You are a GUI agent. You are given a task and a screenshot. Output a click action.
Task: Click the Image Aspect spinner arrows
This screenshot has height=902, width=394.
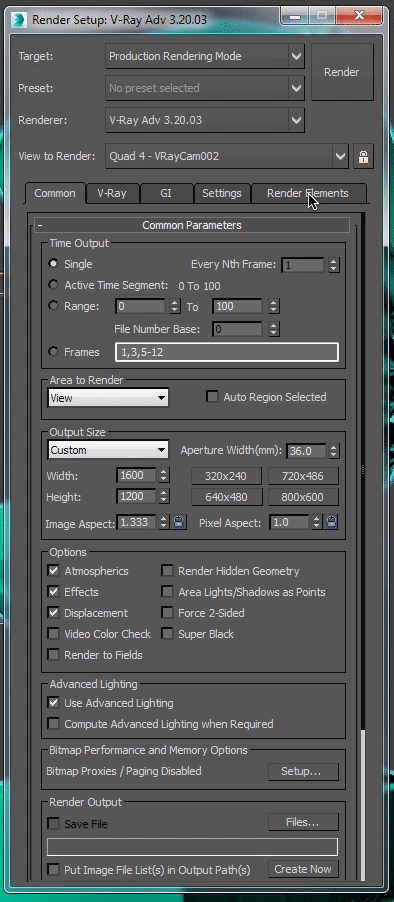coord(164,522)
